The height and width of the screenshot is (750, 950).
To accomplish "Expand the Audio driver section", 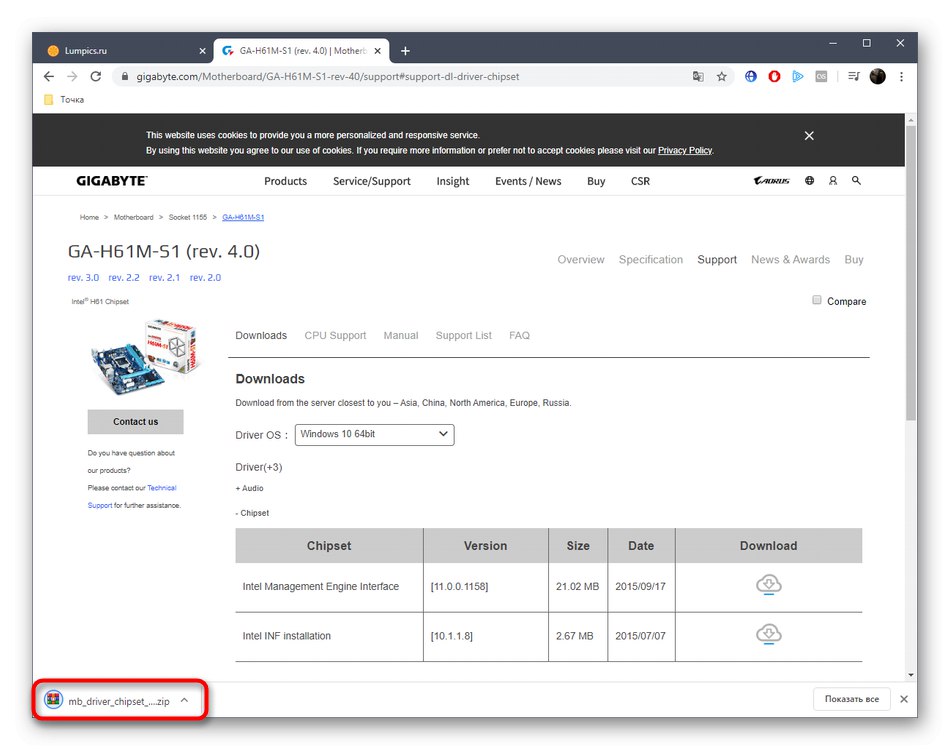I will click(249, 488).
